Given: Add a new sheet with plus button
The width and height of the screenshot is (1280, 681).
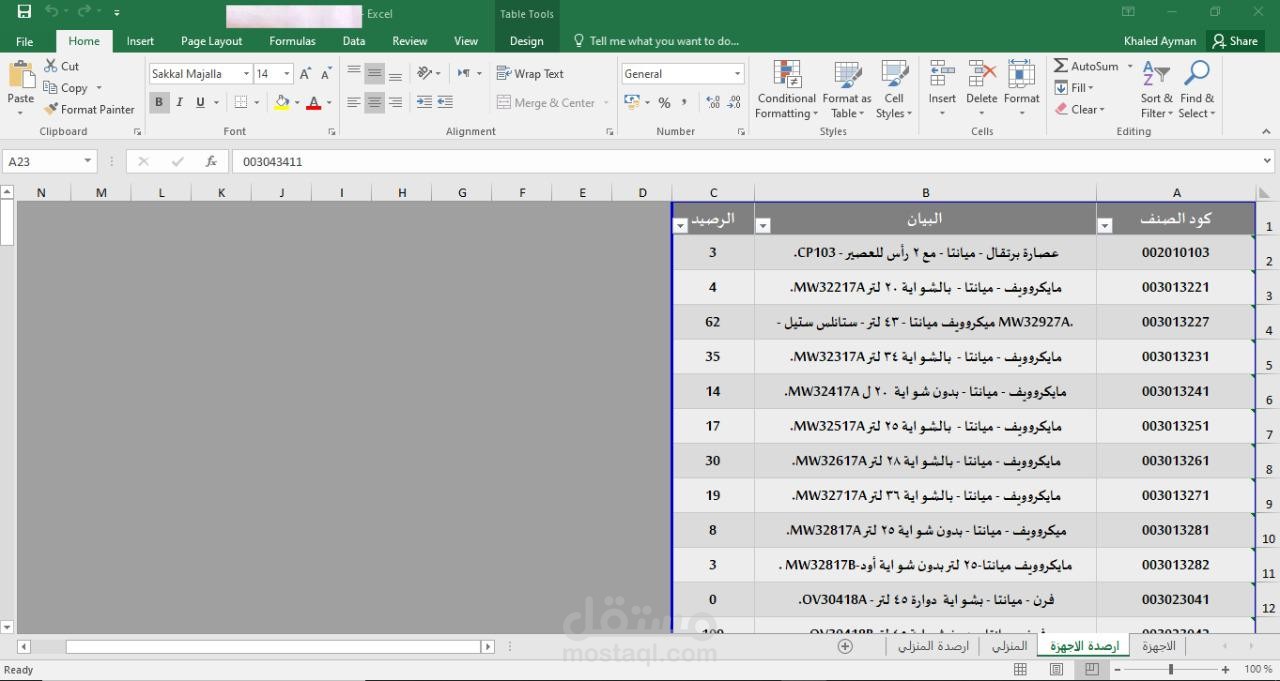Looking at the screenshot, I should (x=845, y=646).
